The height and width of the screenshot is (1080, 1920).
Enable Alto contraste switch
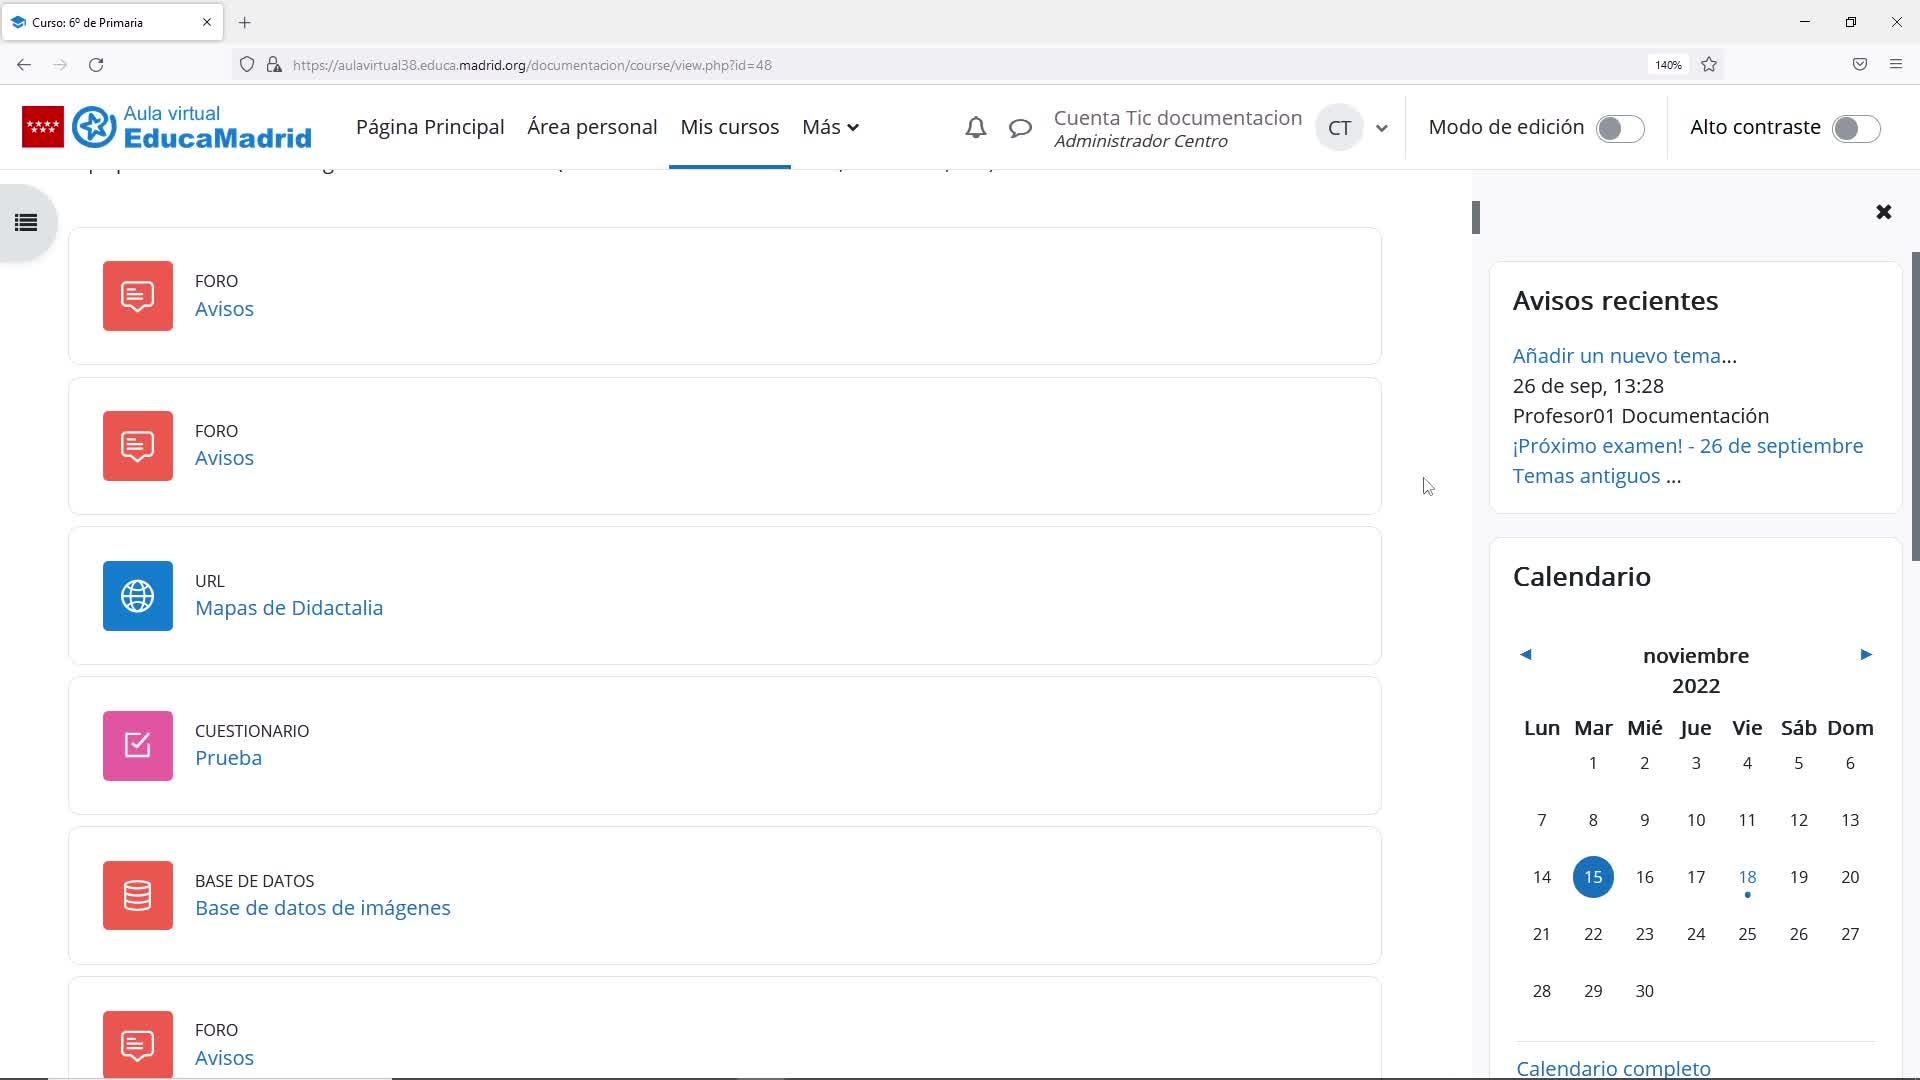tap(1855, 128)
